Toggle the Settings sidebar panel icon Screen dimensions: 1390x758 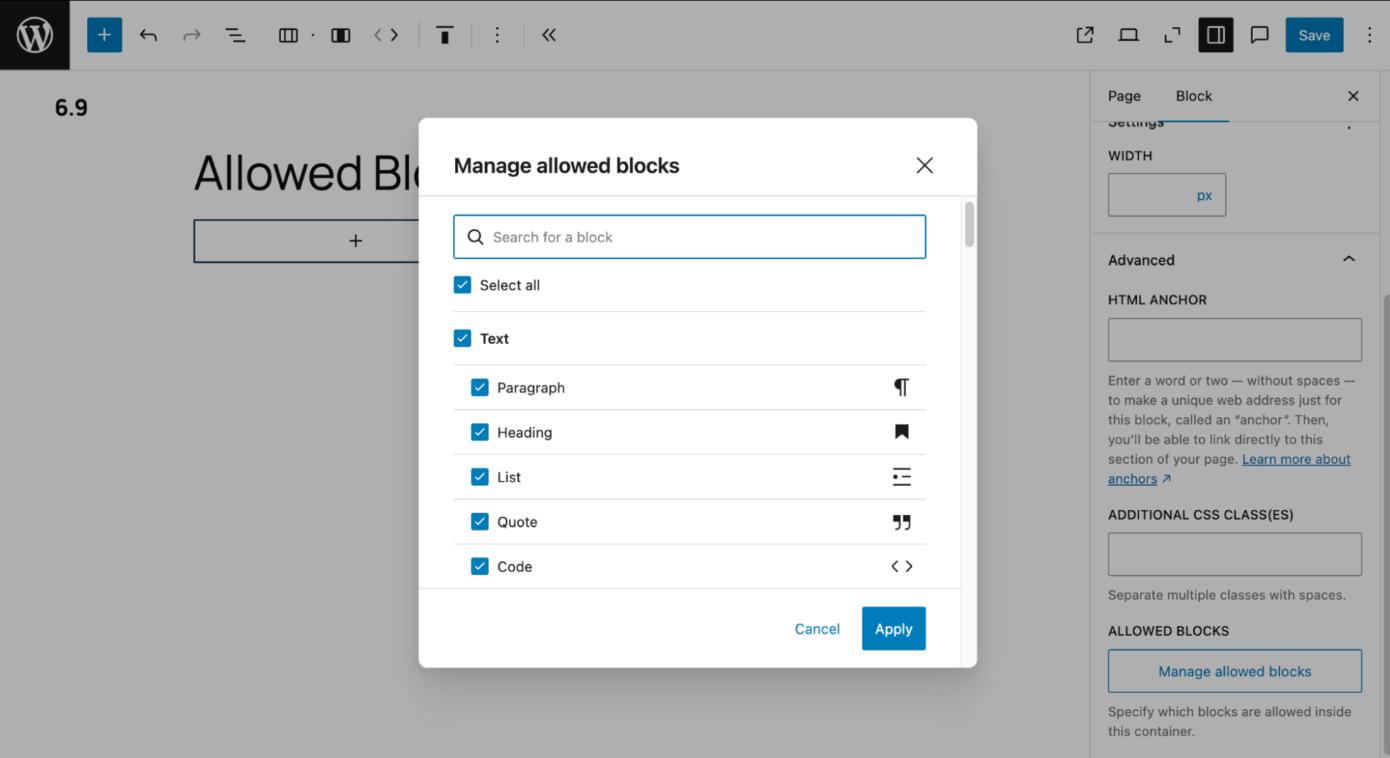tap(1216, 35)
